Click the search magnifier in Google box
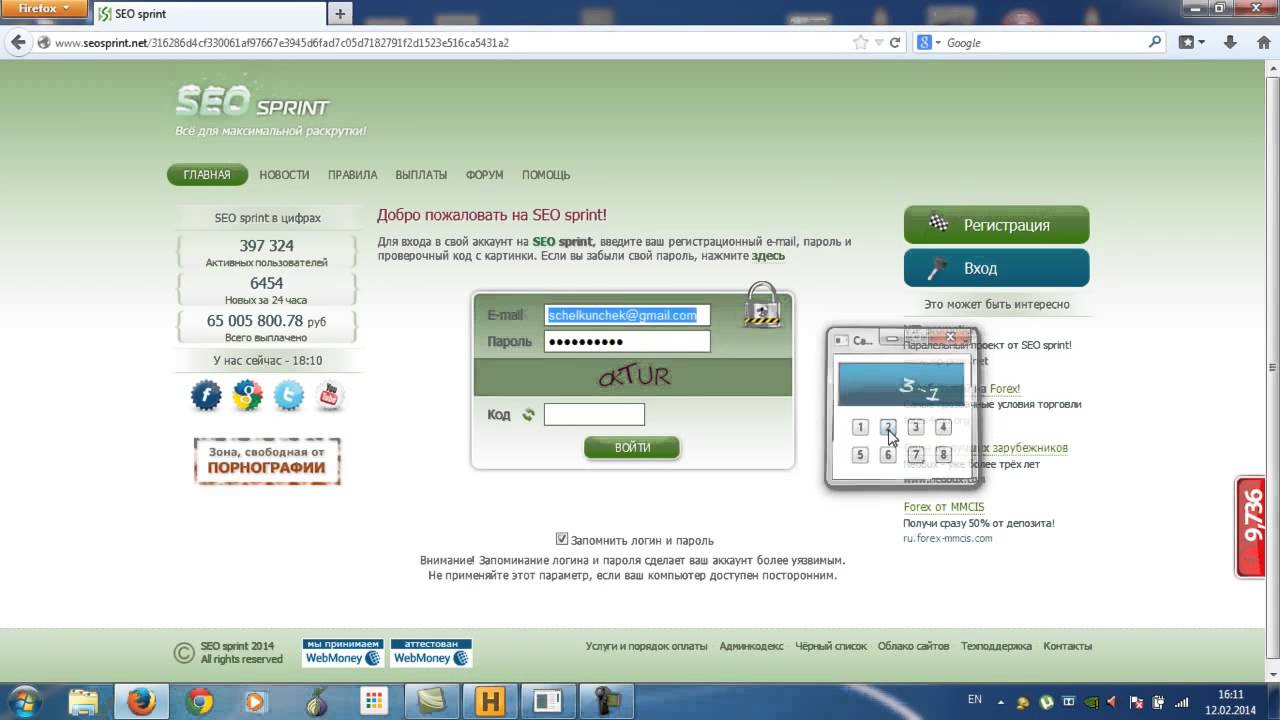 (1155, 43)
